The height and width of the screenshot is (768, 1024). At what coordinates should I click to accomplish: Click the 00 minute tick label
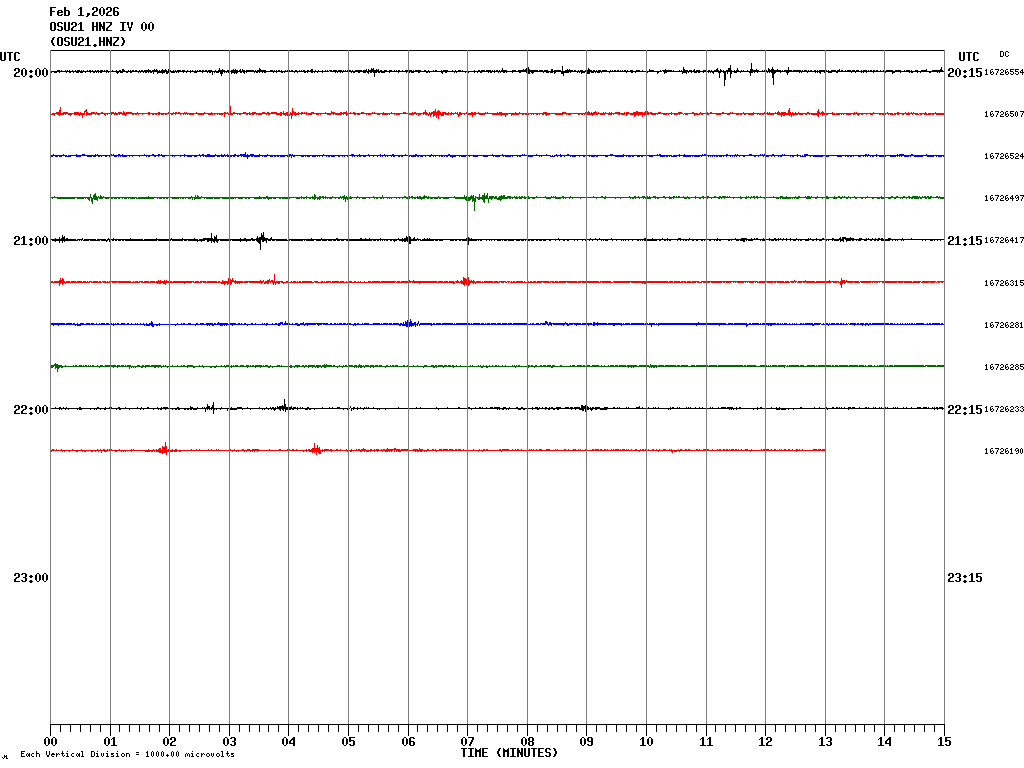coord(50,742)
